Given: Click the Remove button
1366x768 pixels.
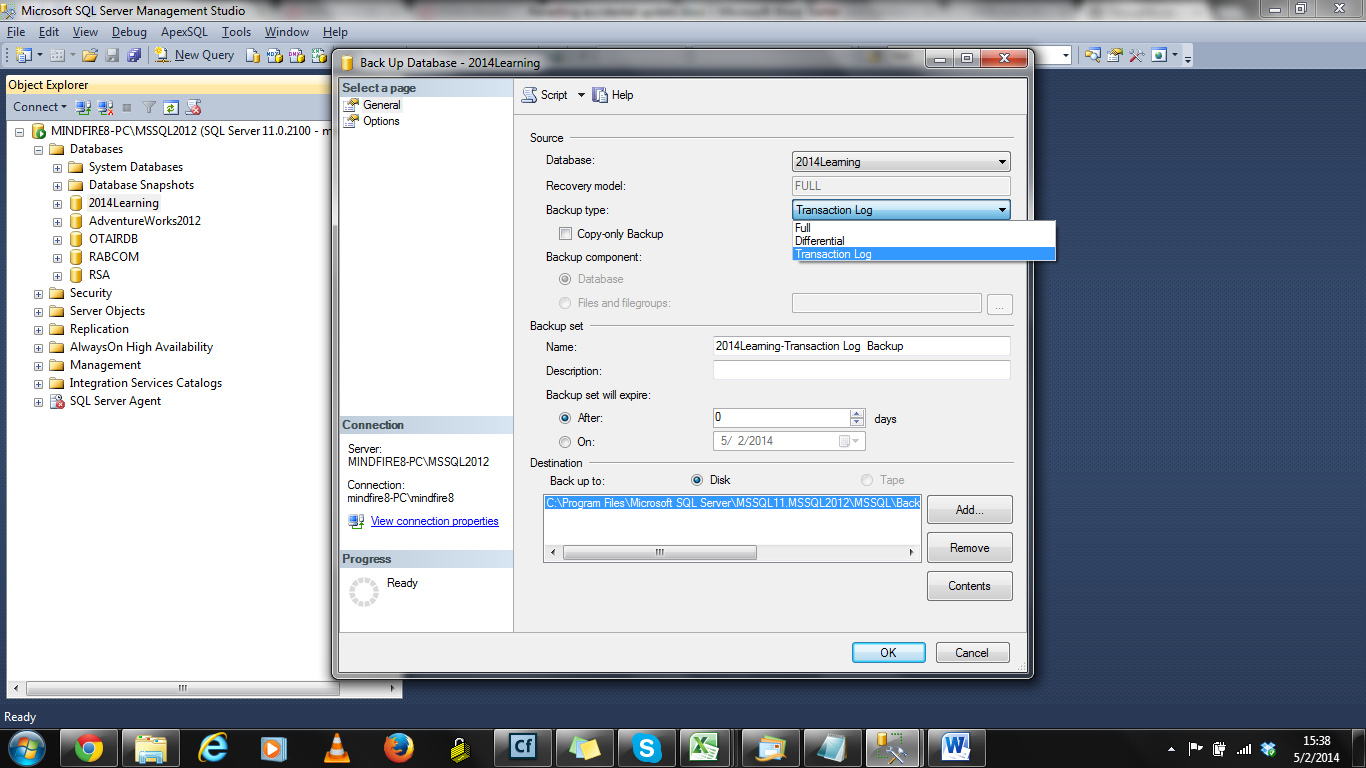Looking at the screenshot, I should tap(969, 548).
